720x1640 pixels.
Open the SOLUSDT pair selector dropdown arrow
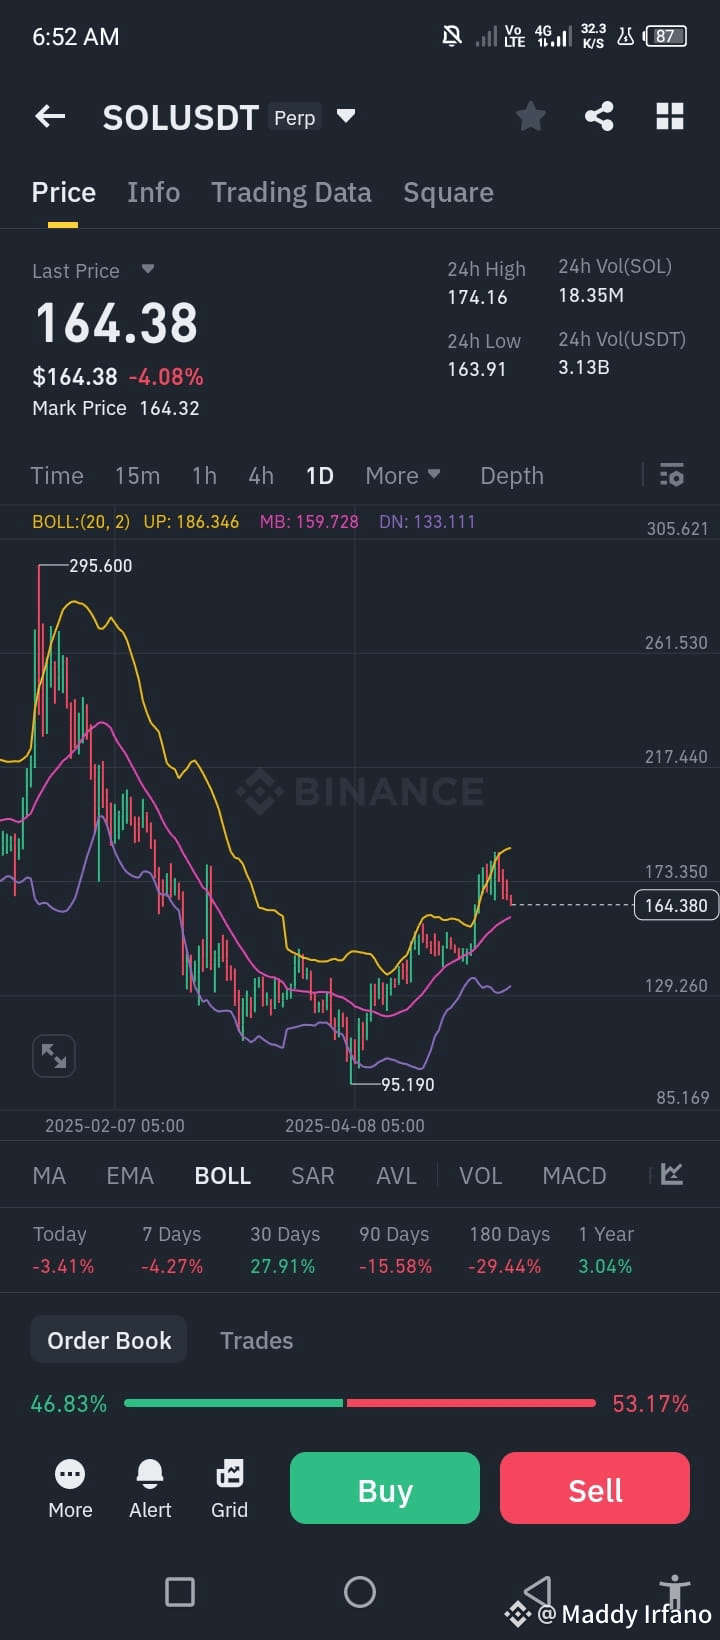[346, 116]
